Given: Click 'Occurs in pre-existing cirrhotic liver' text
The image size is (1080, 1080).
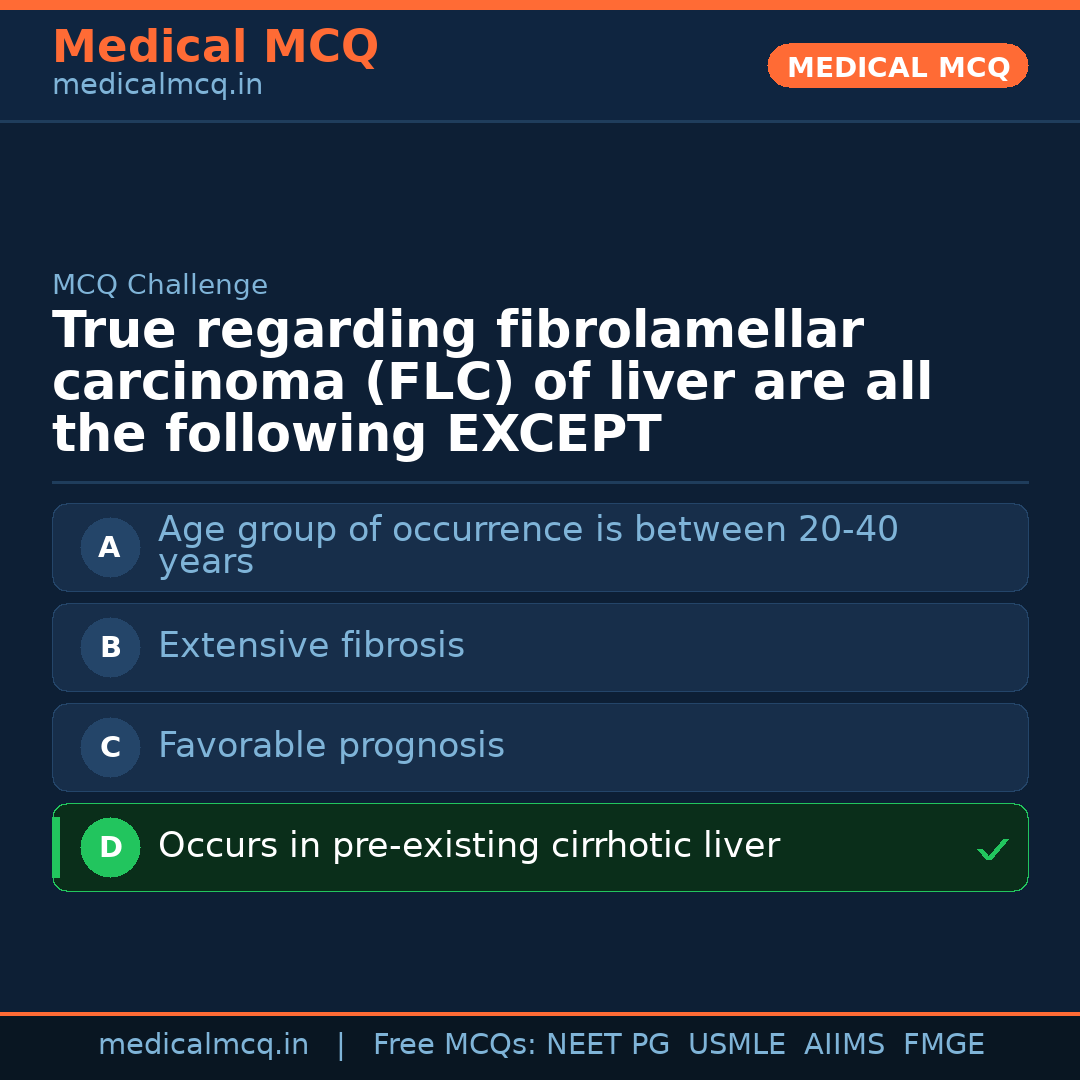Looking at the screenshot, I should pyautogui.click(x=468, y=846).
